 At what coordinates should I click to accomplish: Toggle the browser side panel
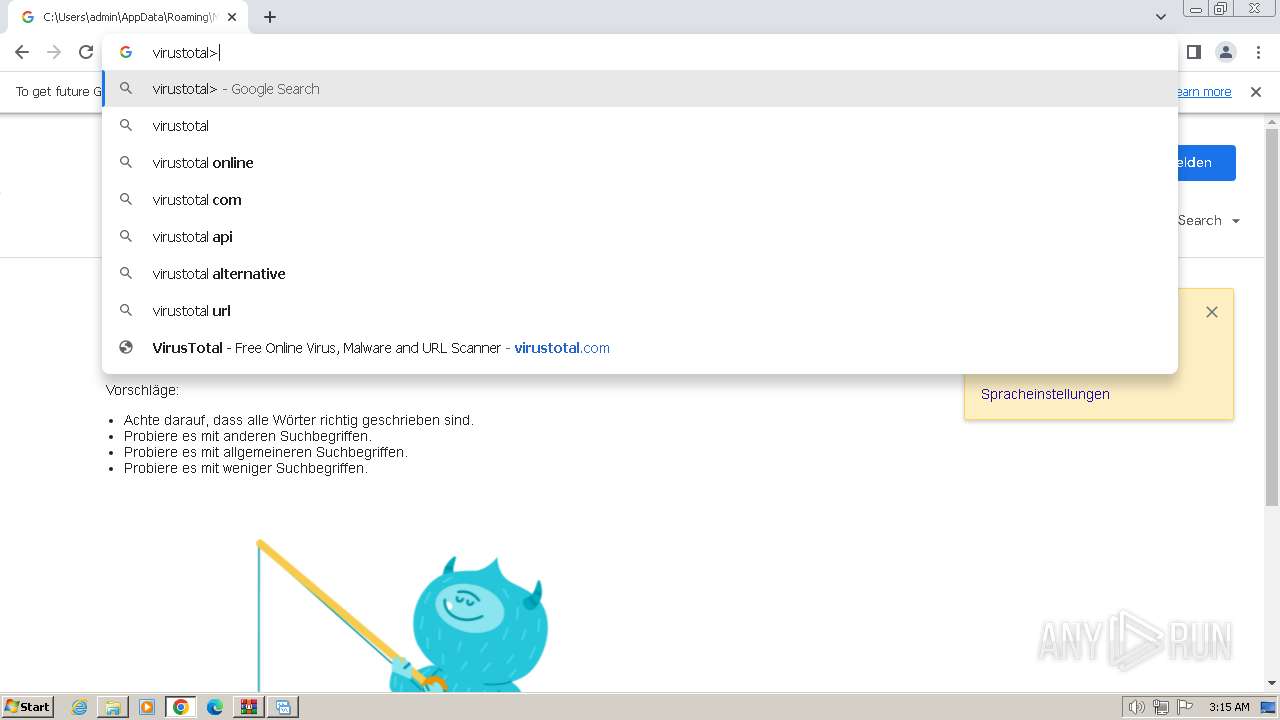click(x=1193, y=52)
